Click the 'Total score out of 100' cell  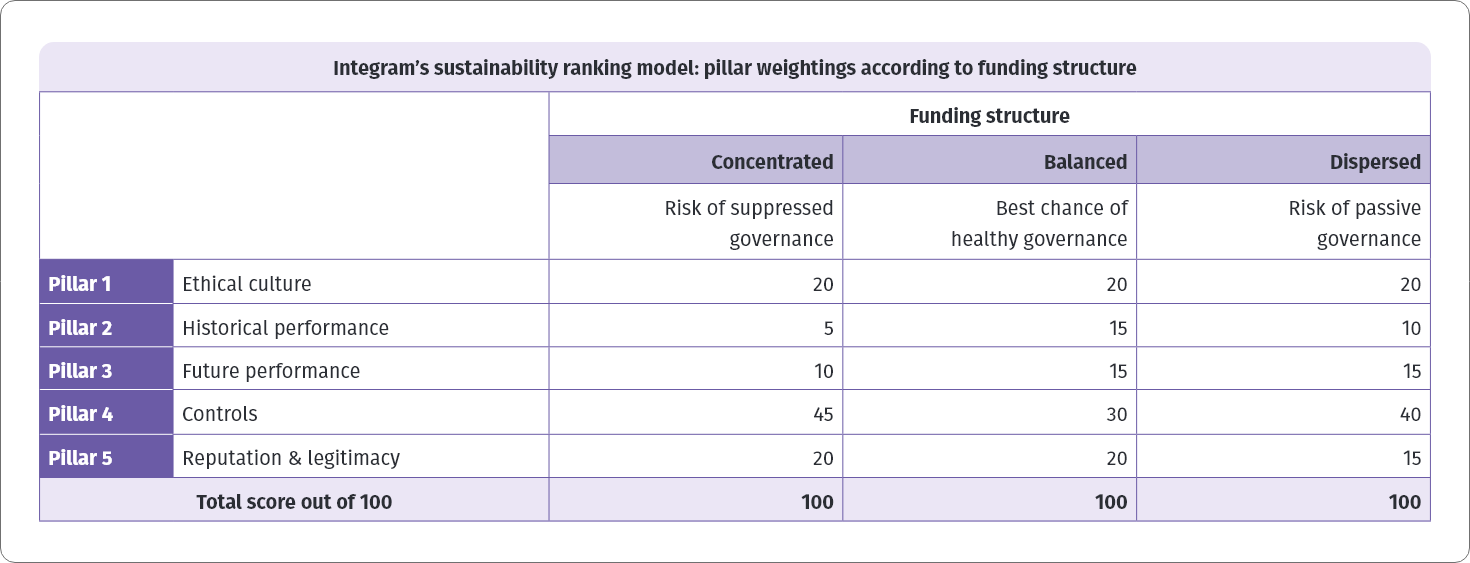coord(294,502)
